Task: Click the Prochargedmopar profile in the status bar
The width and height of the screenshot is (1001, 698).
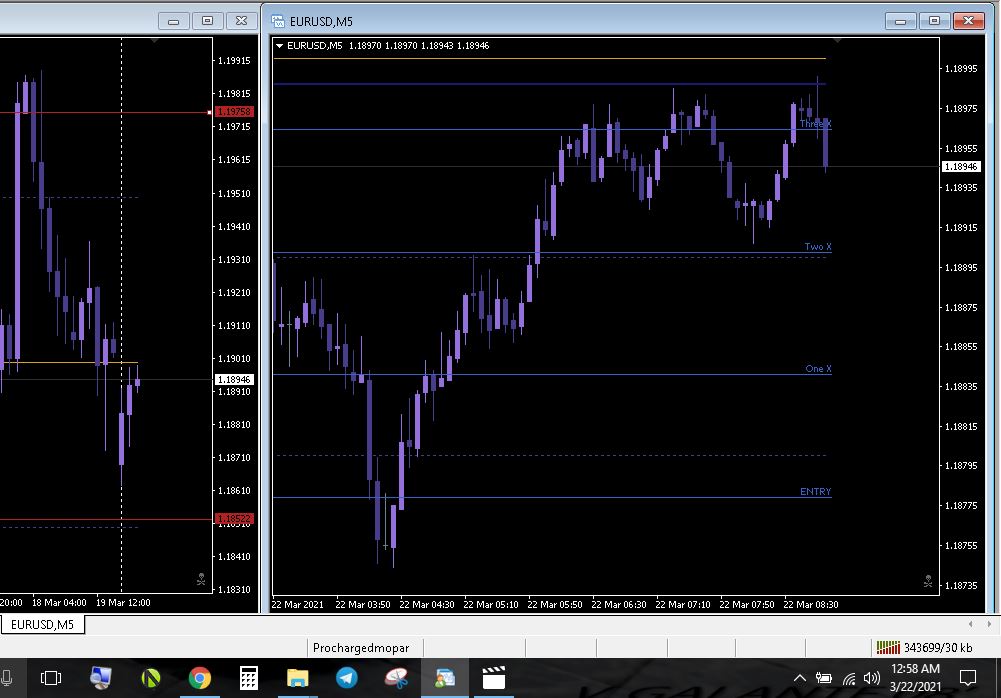Action: (361, 648)
